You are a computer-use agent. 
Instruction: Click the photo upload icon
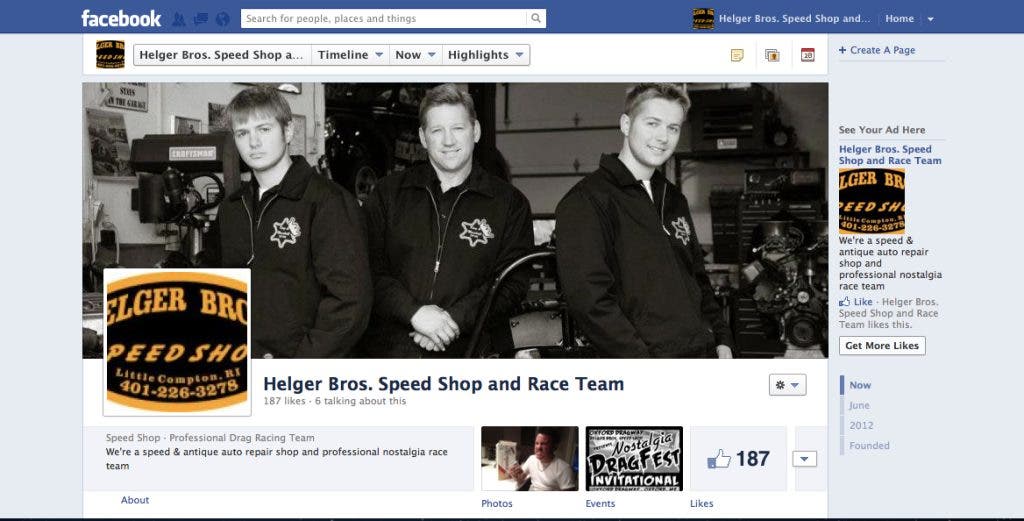click(x=773, y=55)
